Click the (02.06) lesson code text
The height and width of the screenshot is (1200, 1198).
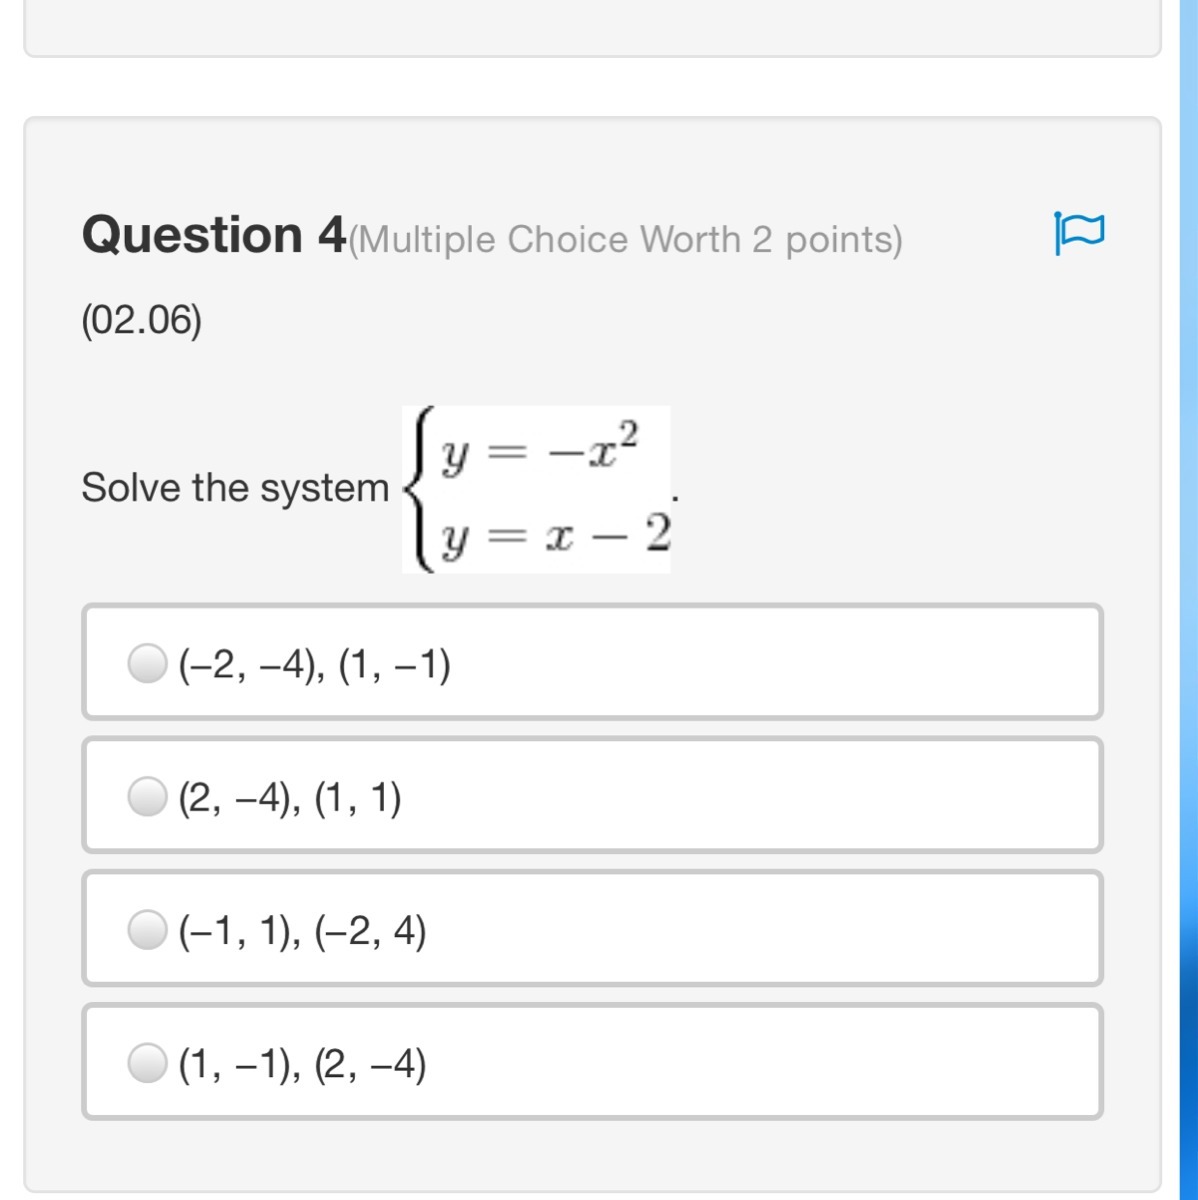pyautogui.click(x=142, y=320)
